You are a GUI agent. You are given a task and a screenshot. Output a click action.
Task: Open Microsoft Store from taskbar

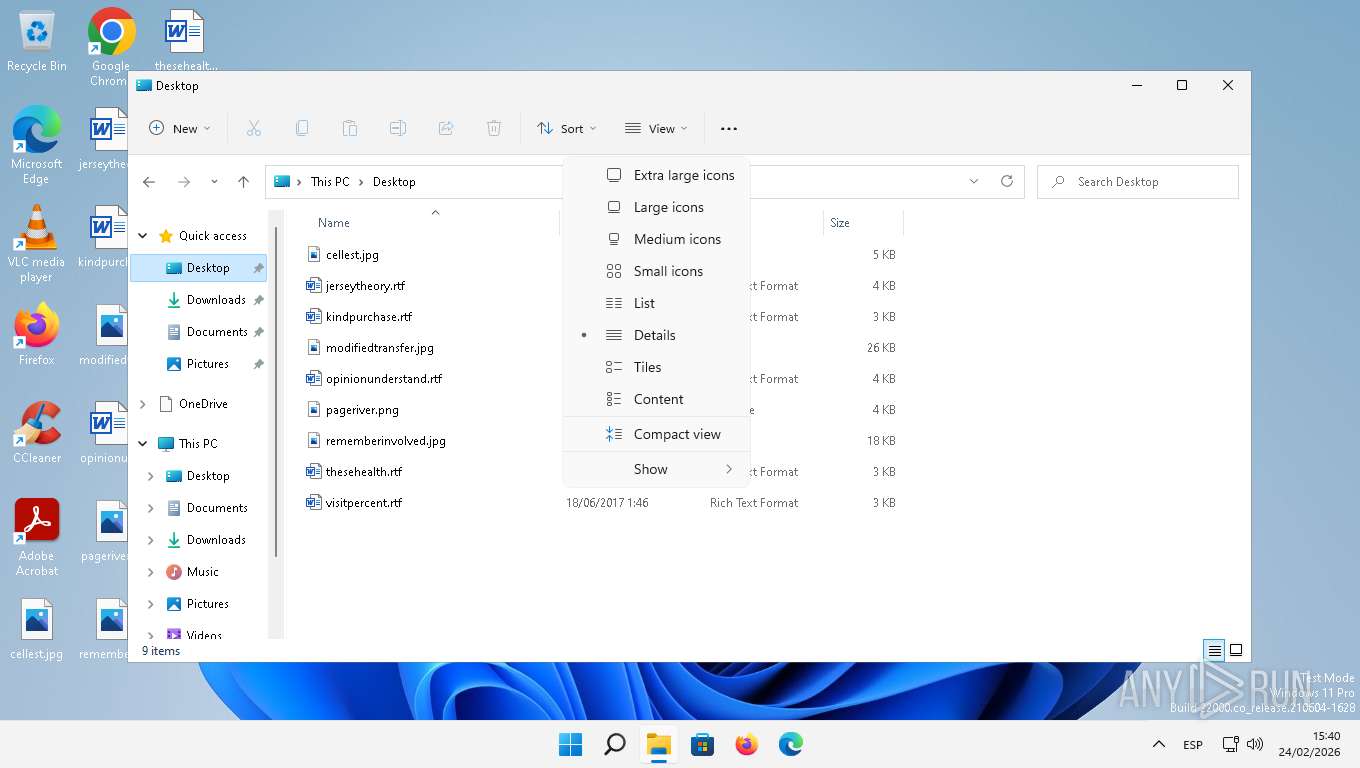point(703,744)
